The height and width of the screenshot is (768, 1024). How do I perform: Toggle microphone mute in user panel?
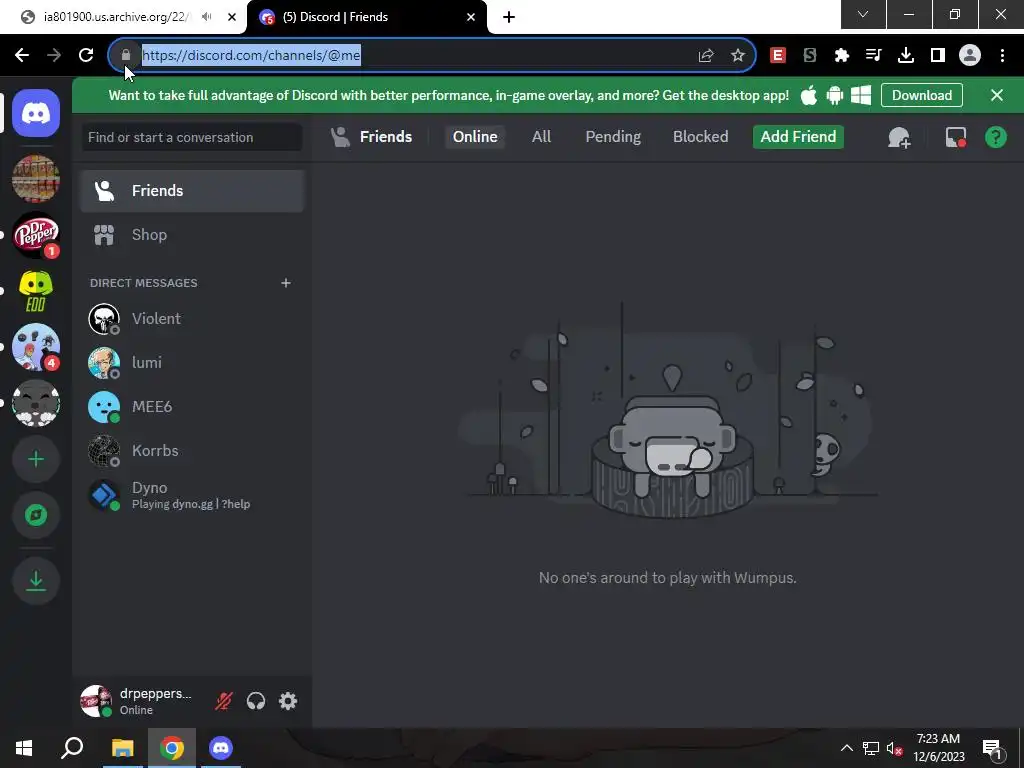pos(223,701)
